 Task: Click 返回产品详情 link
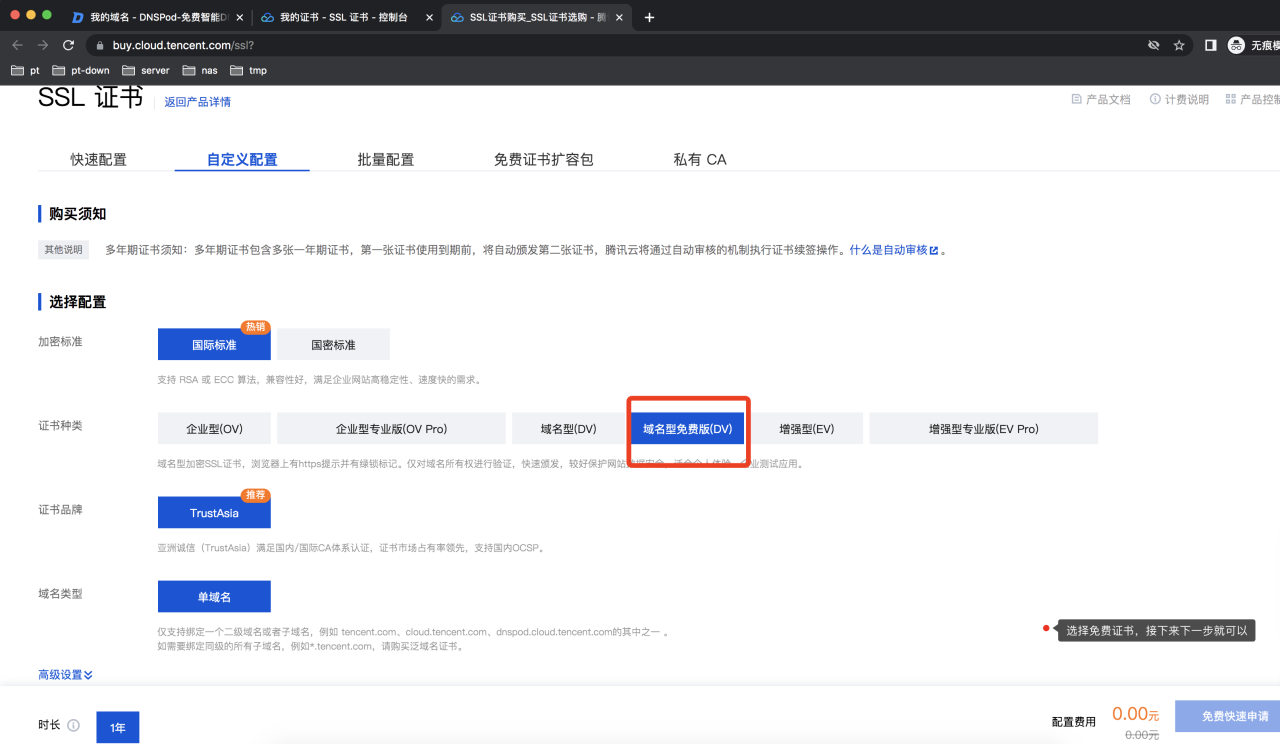197,102
